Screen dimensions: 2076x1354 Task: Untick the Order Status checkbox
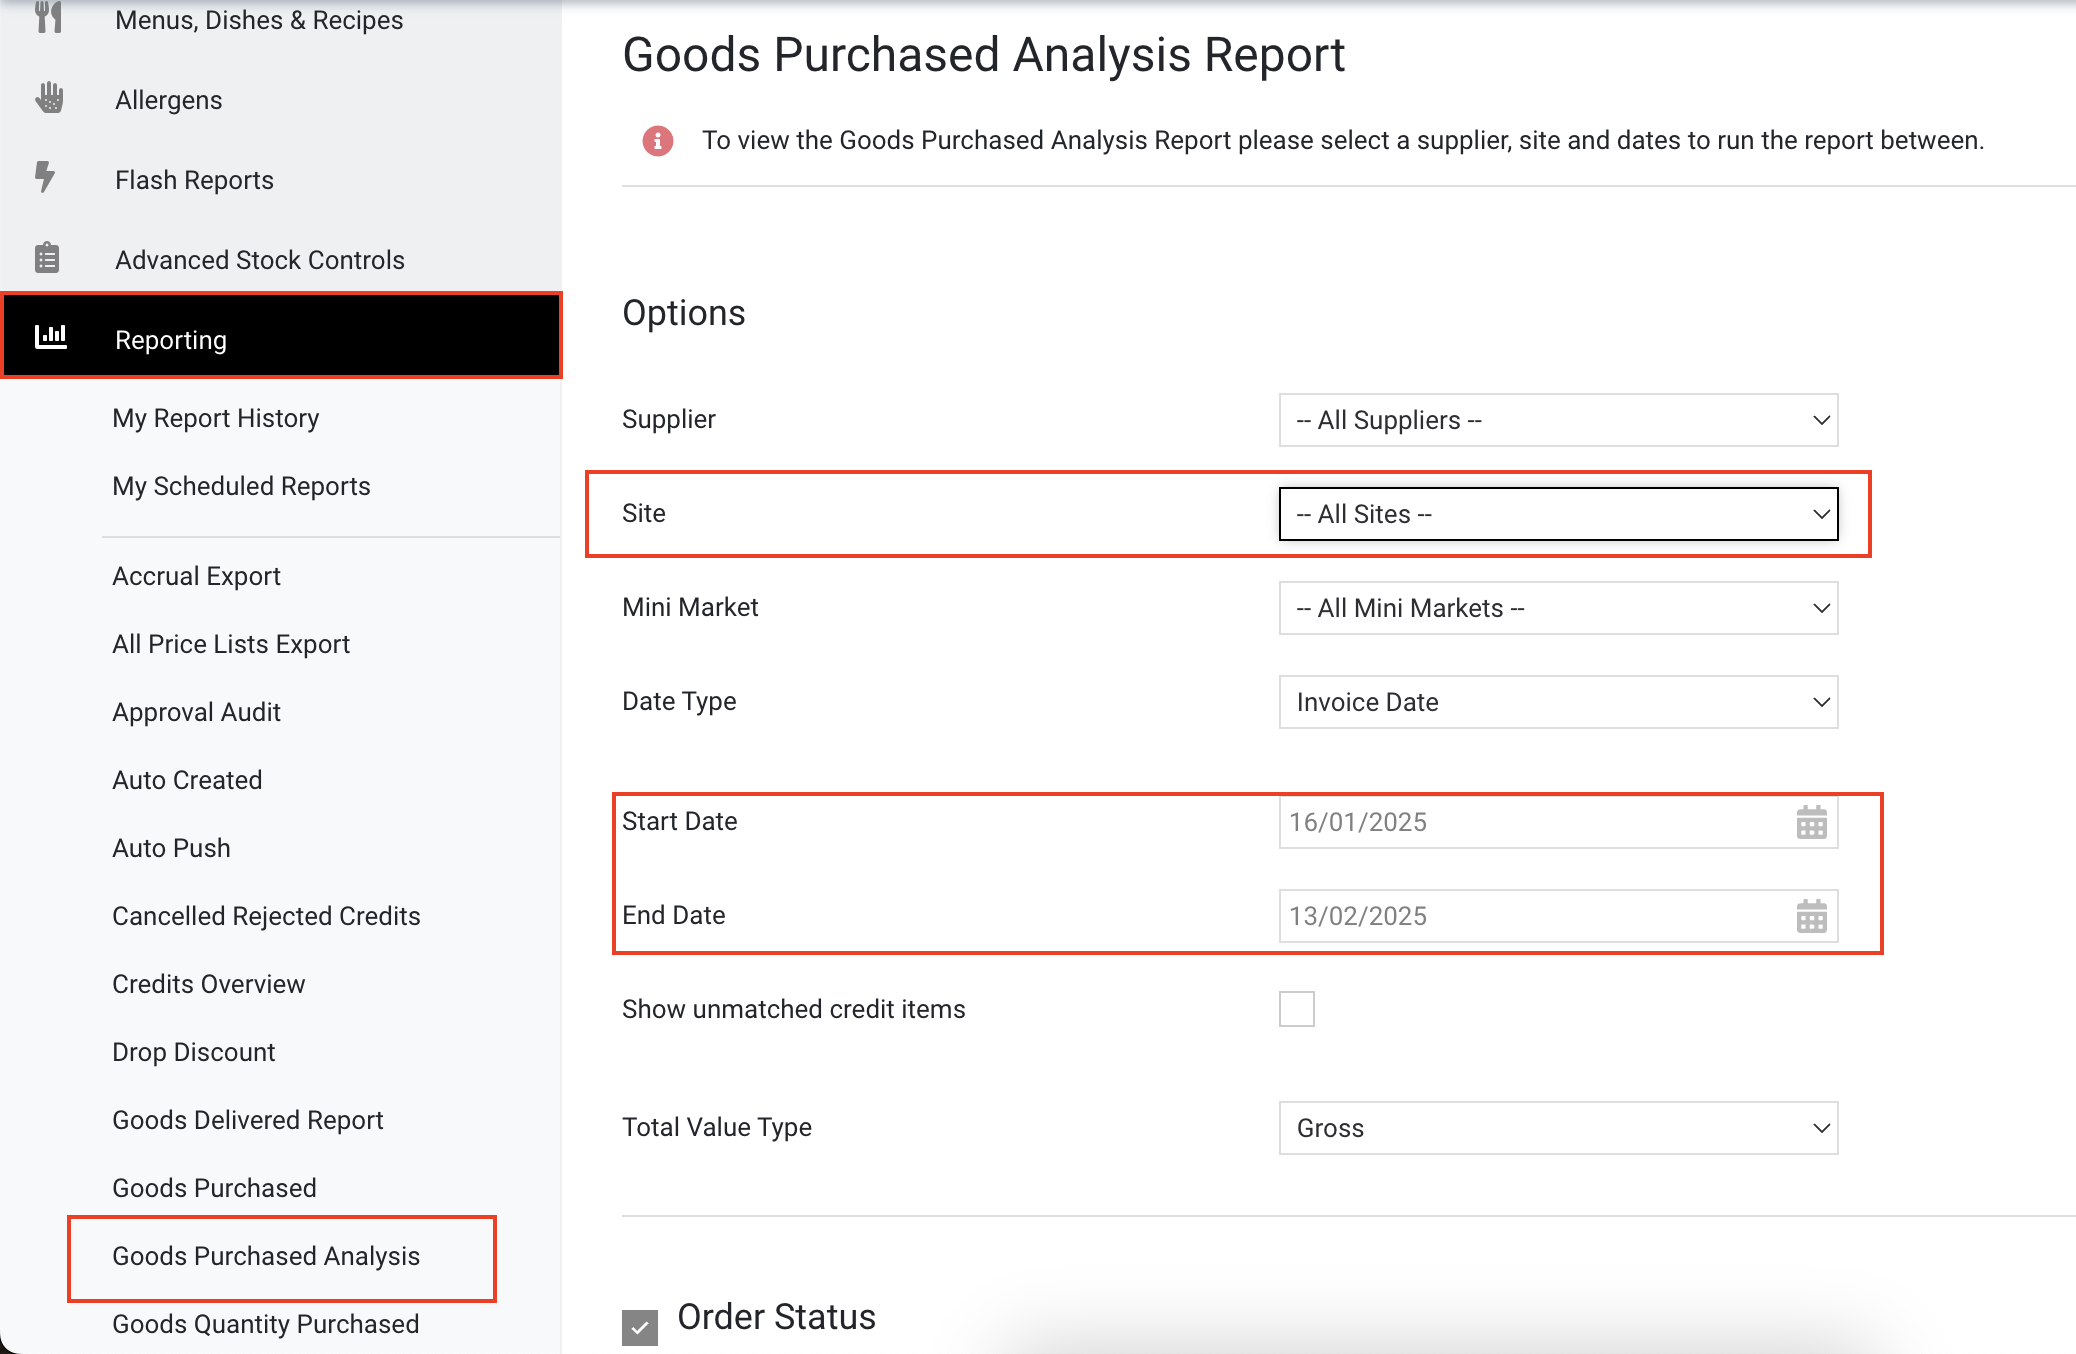click(x=640, y=1327)
